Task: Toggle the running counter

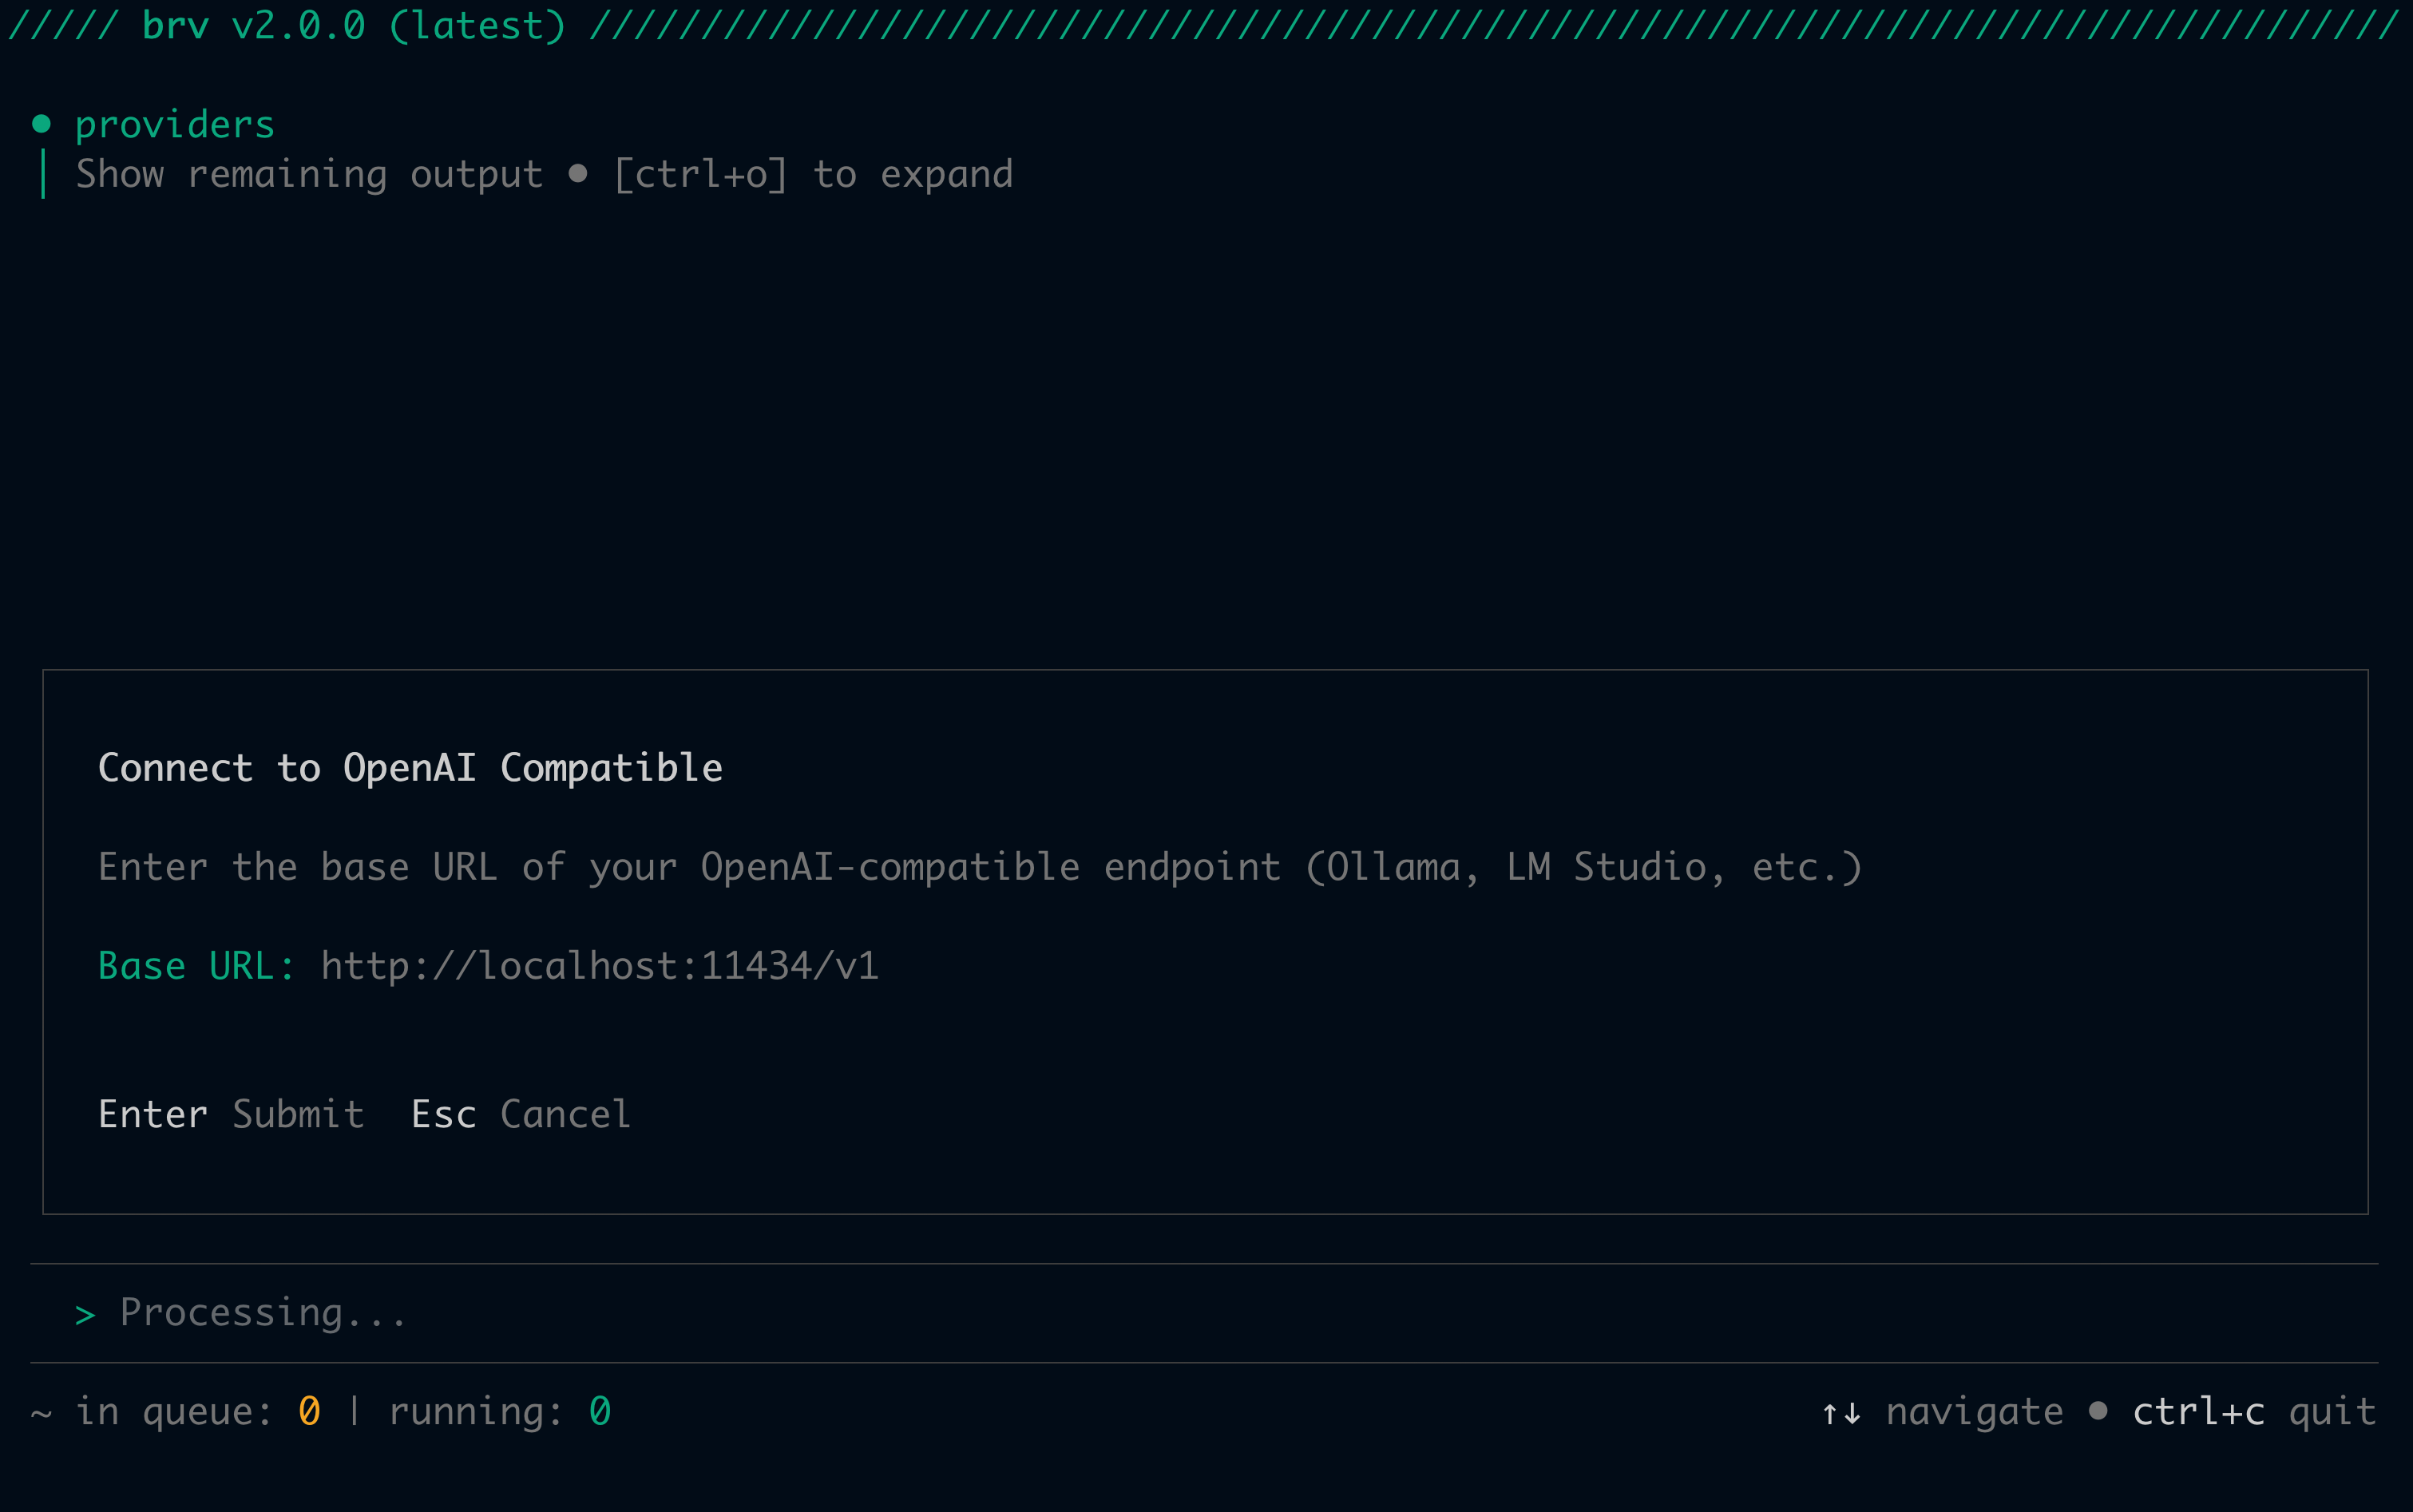Action: click(x=600, y=1410)
